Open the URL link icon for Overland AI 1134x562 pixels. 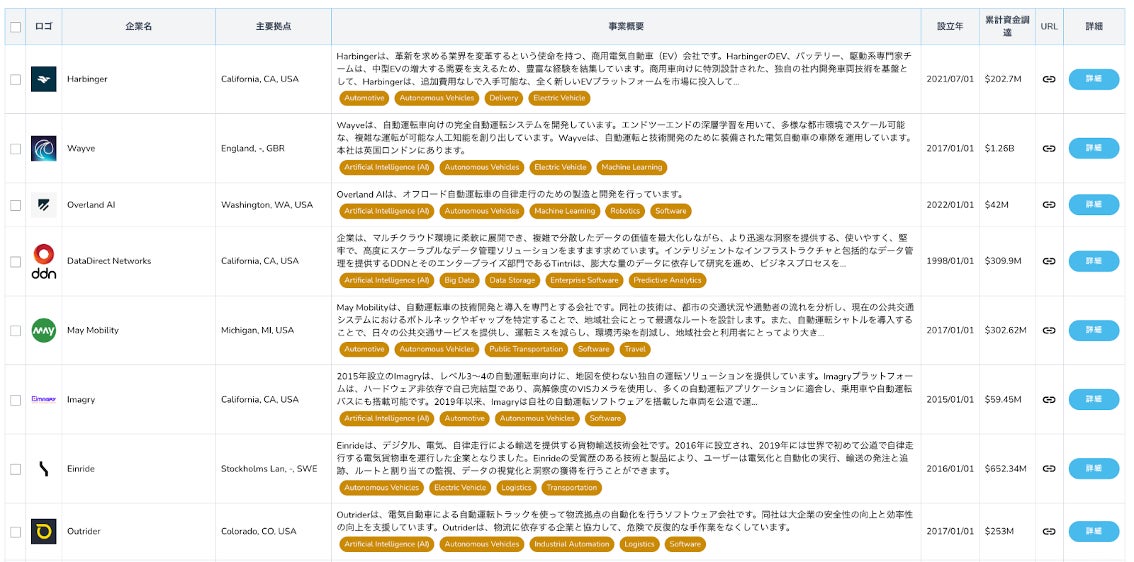coord(1049,205)
